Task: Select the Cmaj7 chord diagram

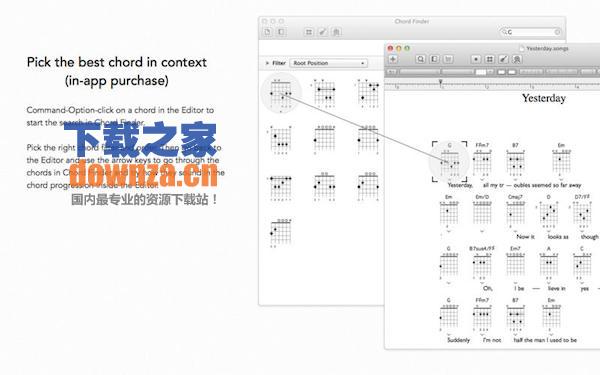Action: point(515,212)
